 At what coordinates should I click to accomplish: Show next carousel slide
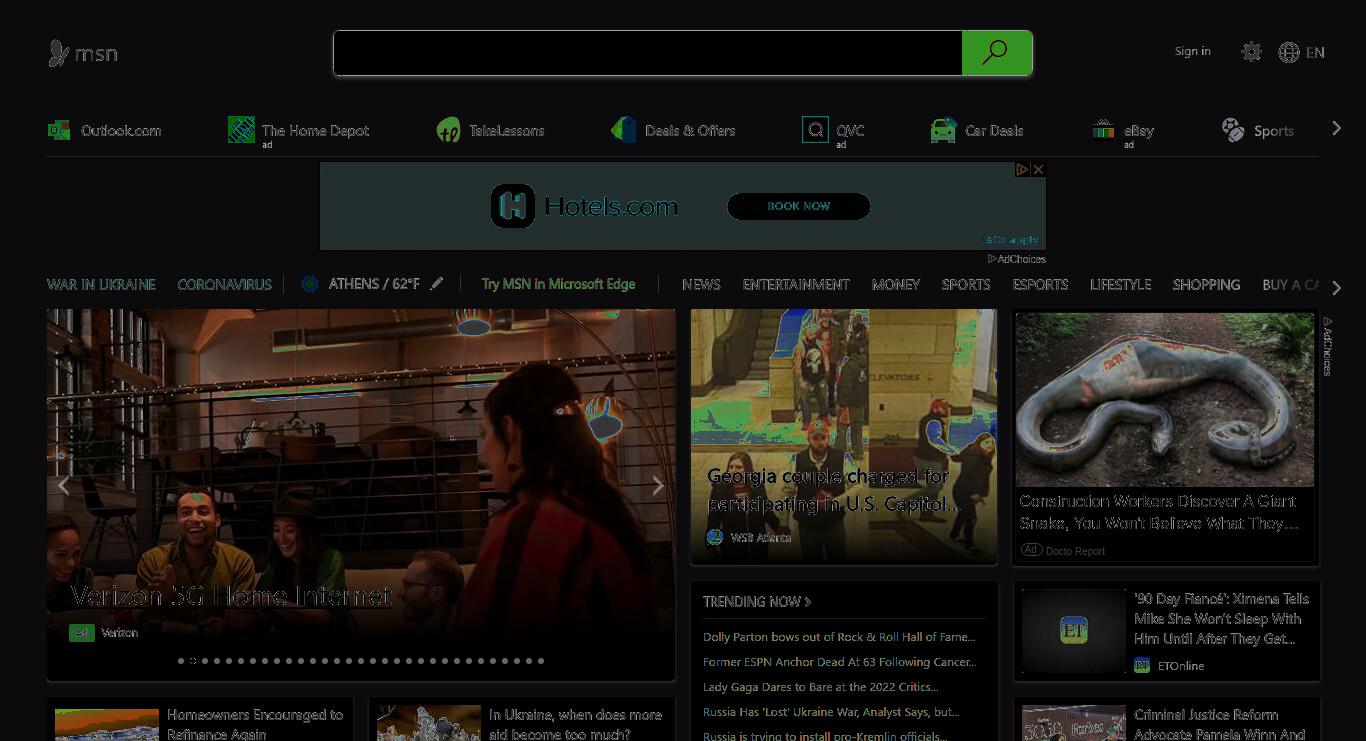click(x=658, y=486)
